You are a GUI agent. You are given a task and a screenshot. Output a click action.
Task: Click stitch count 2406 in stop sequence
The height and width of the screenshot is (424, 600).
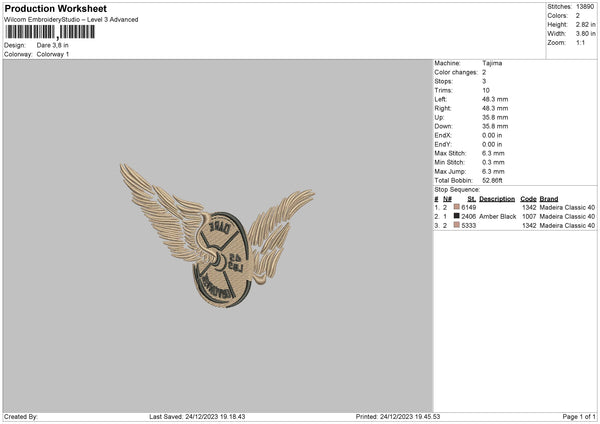pyautogui.click(x=469, y=217)
